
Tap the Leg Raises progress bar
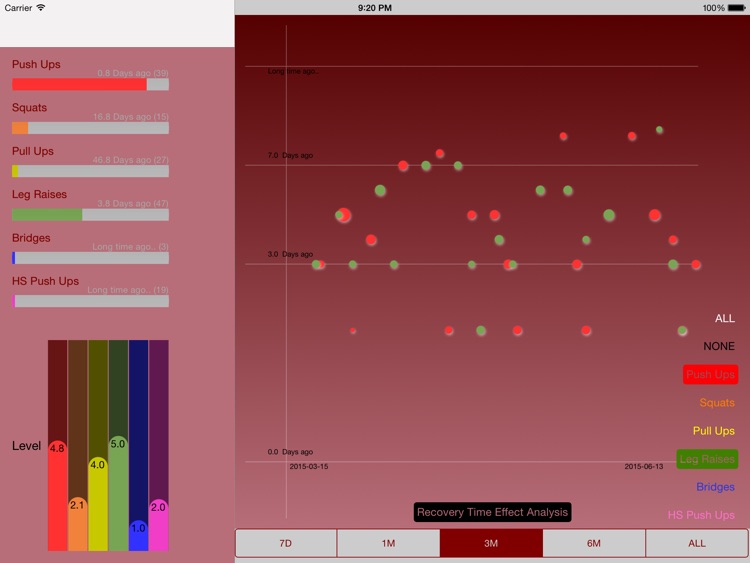coord(90,215)
